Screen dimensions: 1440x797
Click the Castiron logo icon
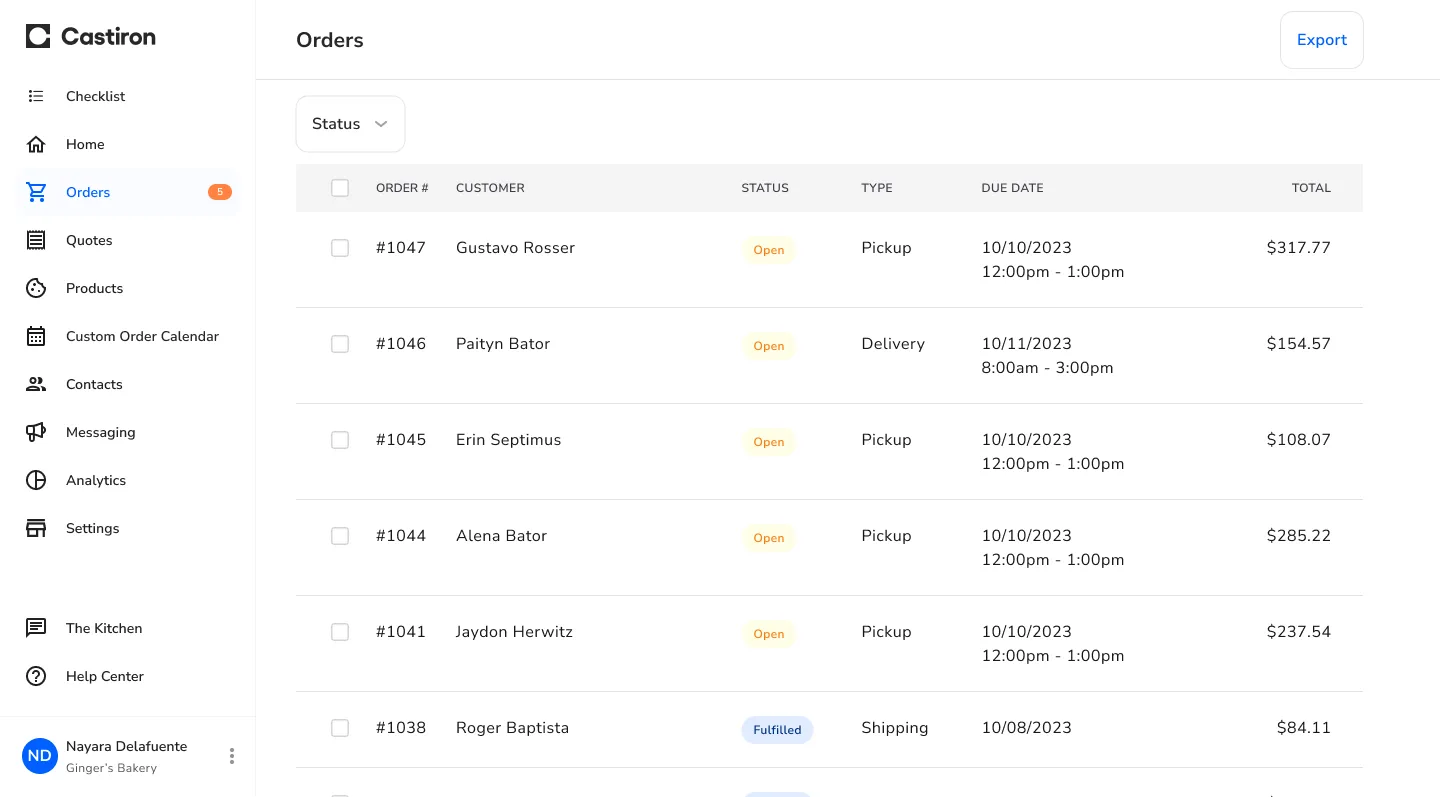(38, 37)
